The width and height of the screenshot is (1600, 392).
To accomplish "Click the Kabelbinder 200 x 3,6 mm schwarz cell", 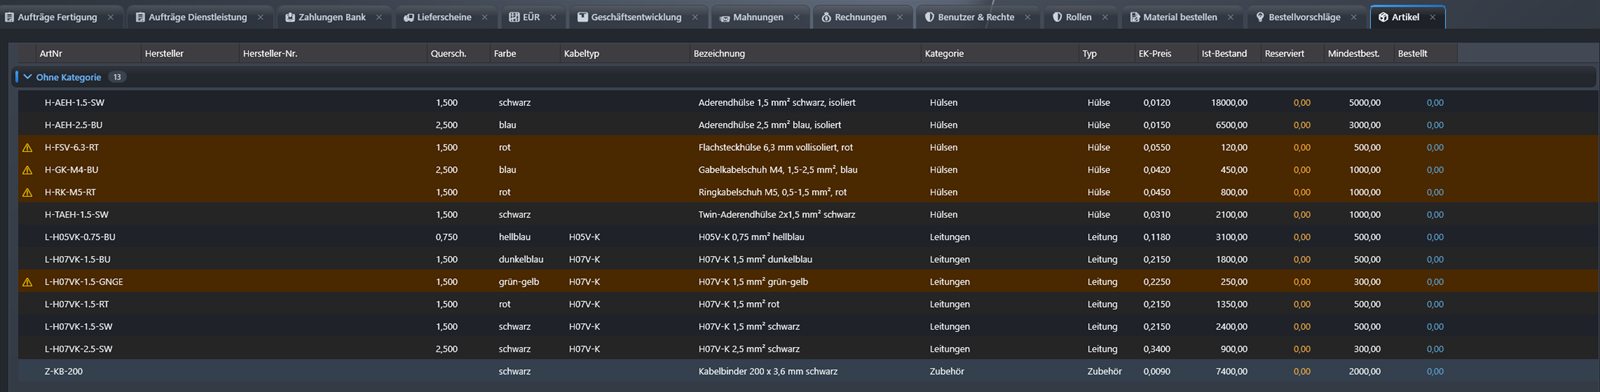I will coord(768,372).
